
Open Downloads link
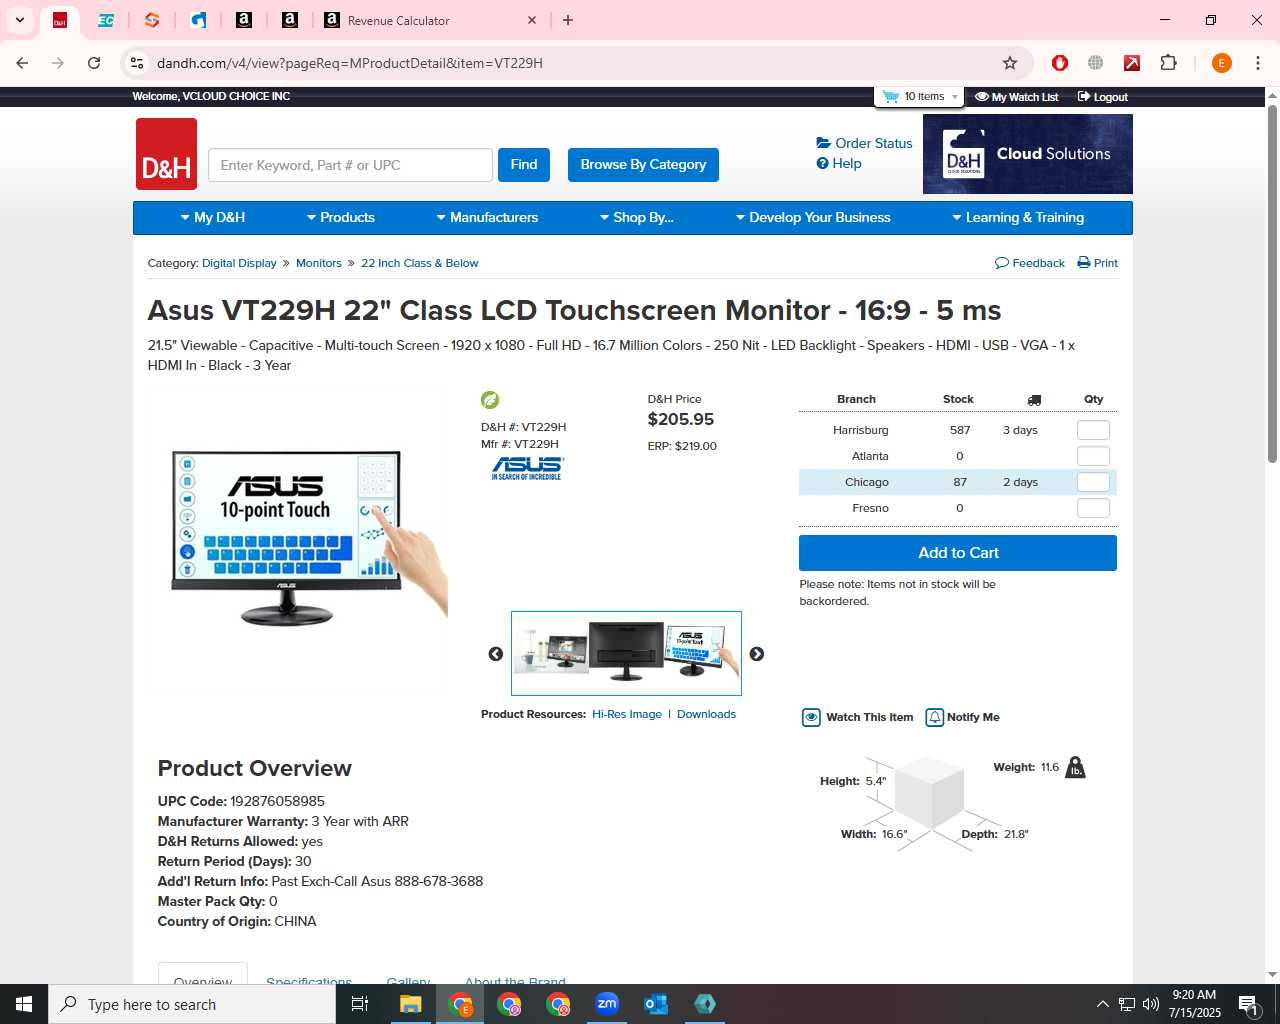(x=706, y=714)
